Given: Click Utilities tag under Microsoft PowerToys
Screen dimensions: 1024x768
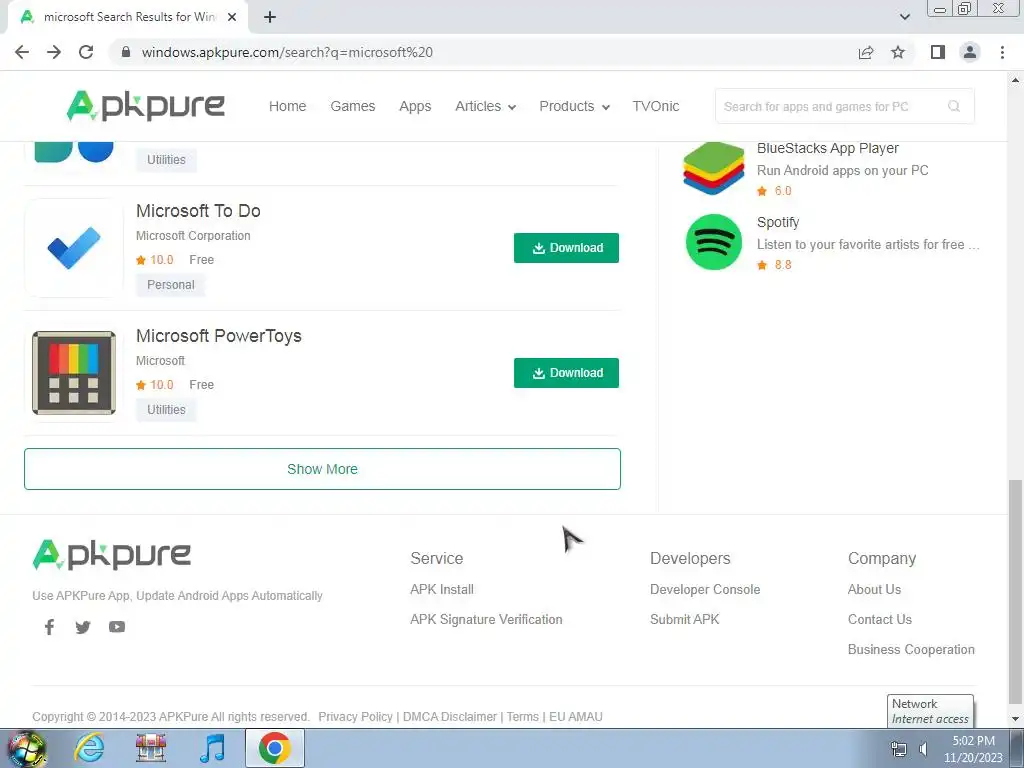Looking at the screenshot, I should (x=166, y=409).
